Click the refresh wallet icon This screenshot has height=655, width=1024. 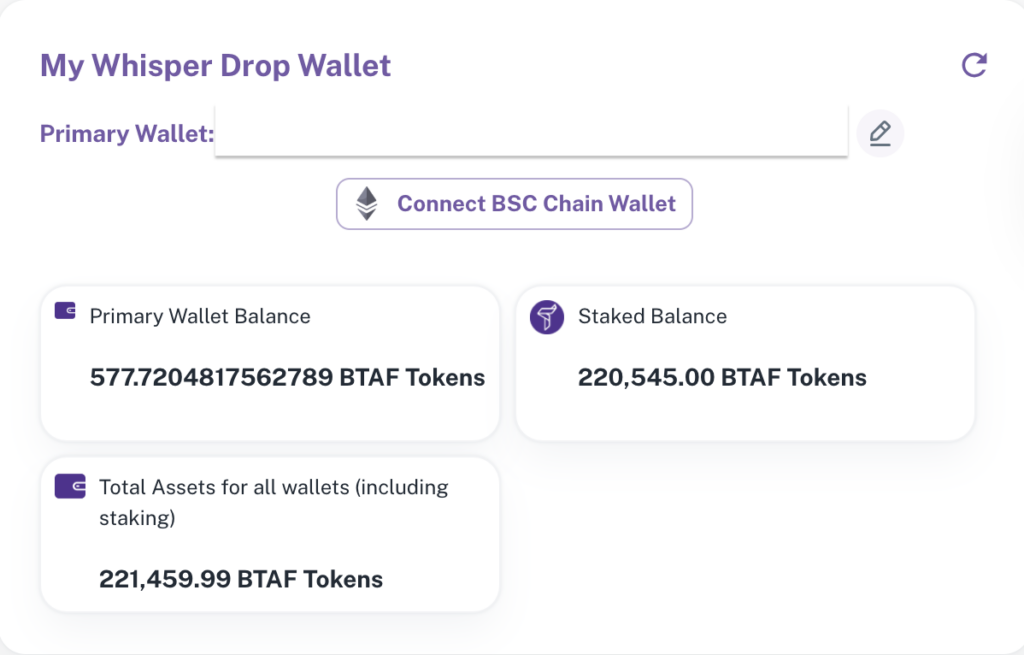click(x=974, y=65)
